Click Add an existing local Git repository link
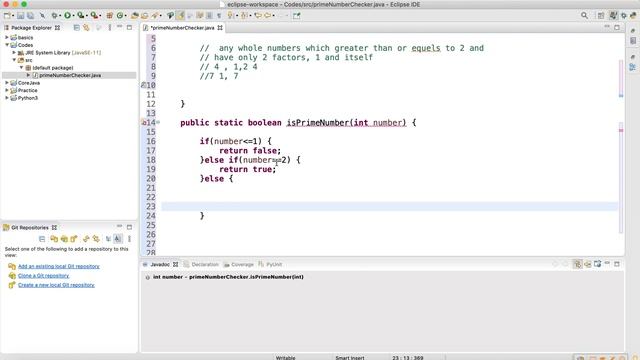 pyautogui.click(x=59, y=266)
